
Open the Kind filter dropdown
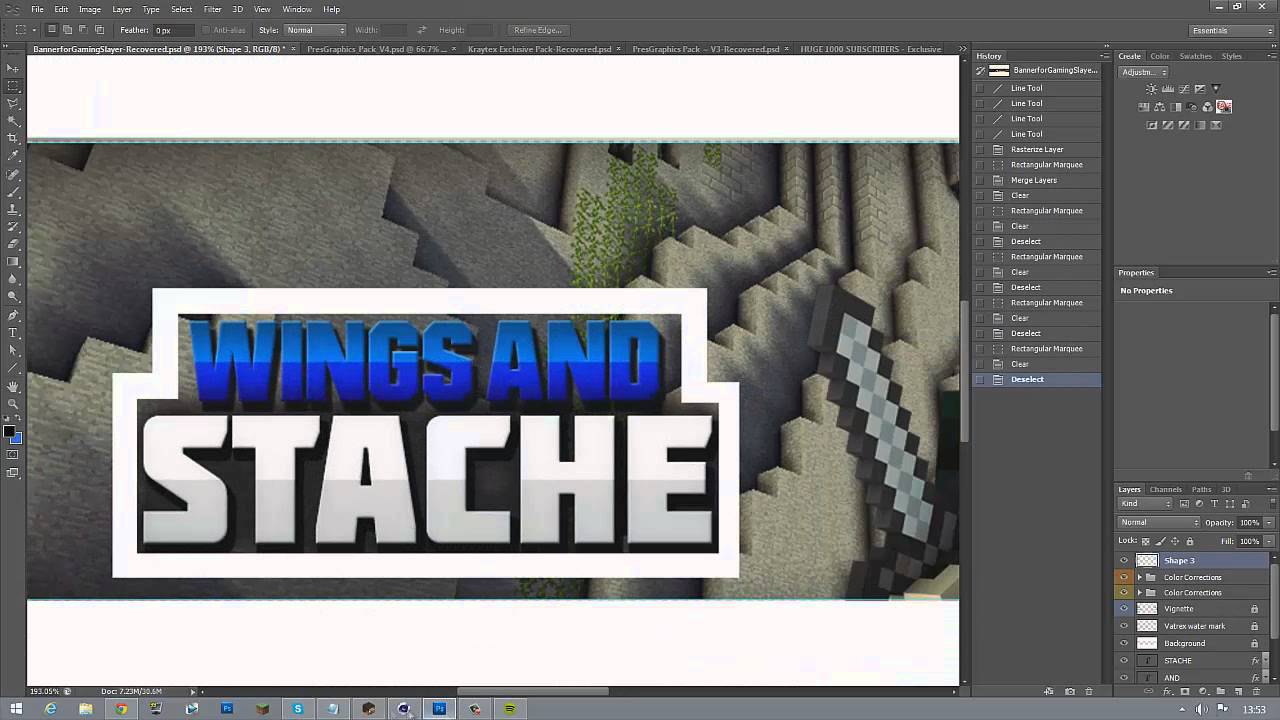click(1146, 503)
